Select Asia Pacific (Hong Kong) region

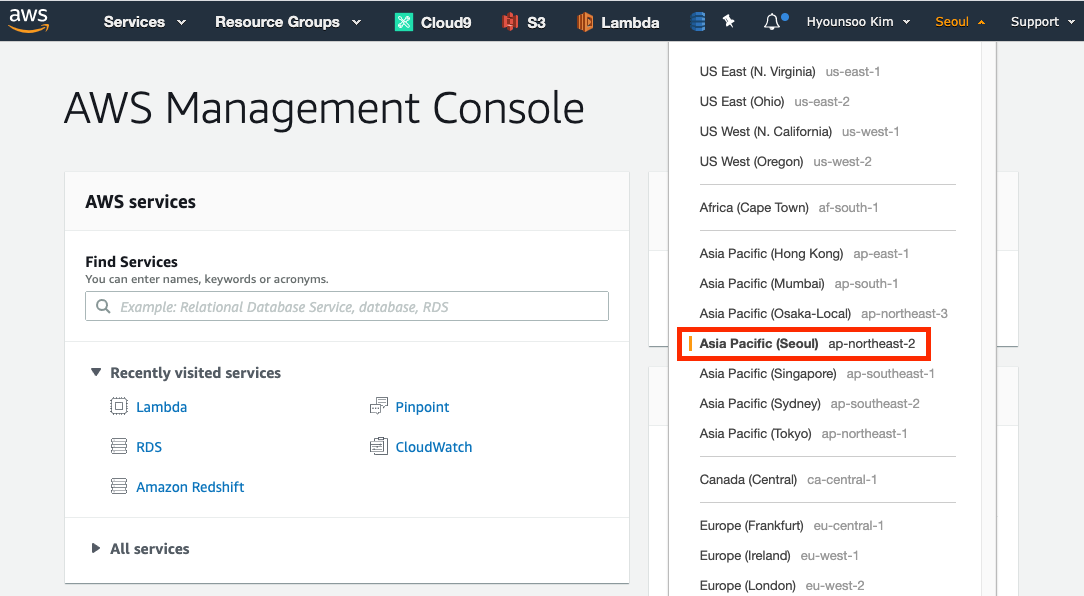(x=804, y=254)
